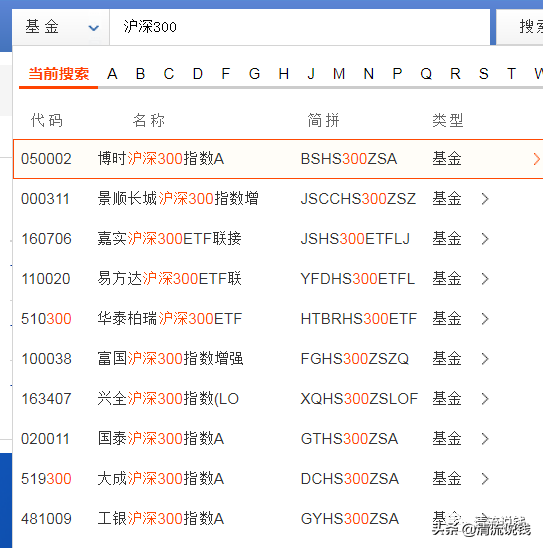Image resolution: width=543 pixels, height=548 pixels.
Task: Switch to letter tab P
Action: point(397,74)
